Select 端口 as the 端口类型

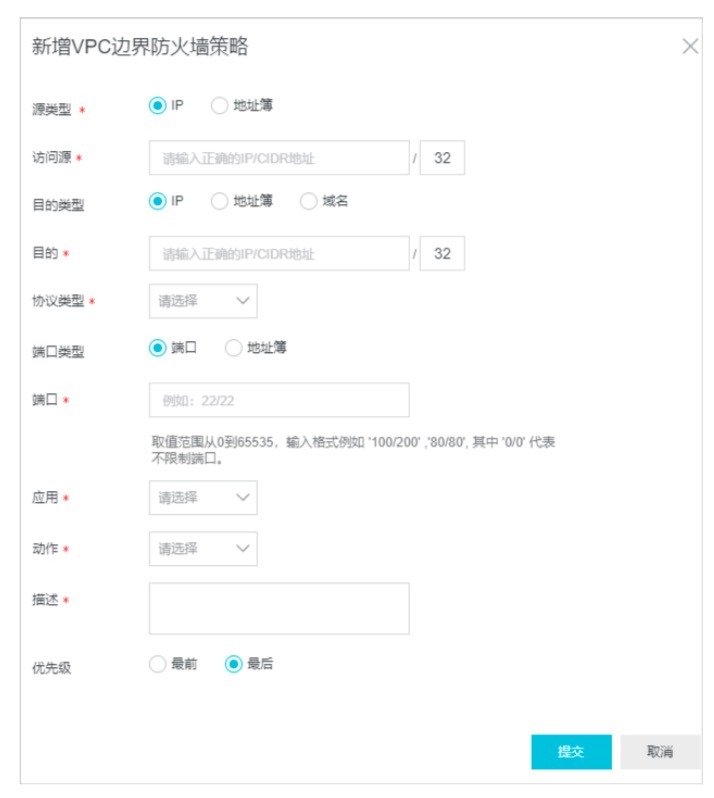point(157,348)
